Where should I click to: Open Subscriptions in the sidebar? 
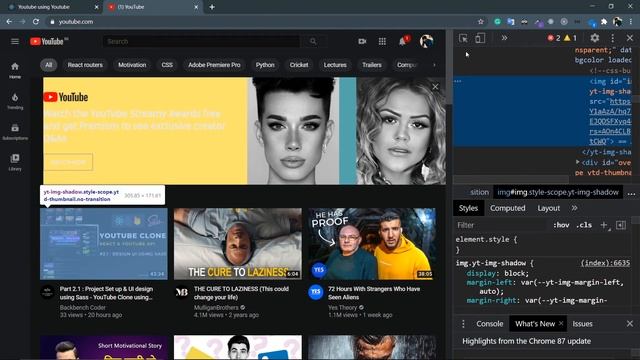click(x=15, y=132)
